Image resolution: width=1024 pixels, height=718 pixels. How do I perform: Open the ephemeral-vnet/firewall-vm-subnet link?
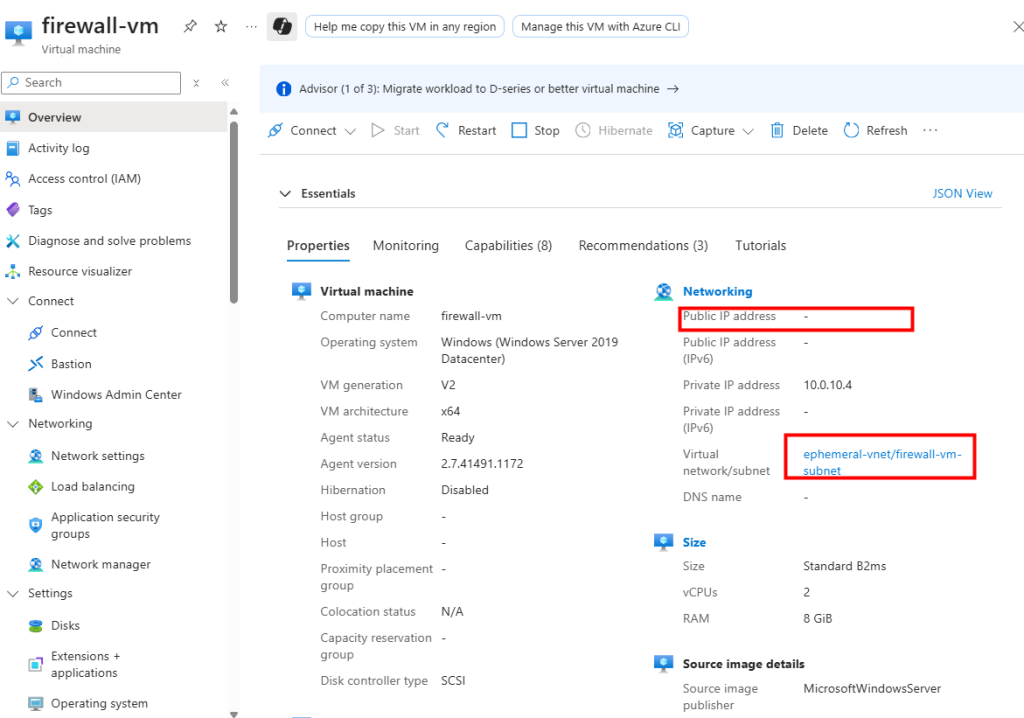coord(882,462)
